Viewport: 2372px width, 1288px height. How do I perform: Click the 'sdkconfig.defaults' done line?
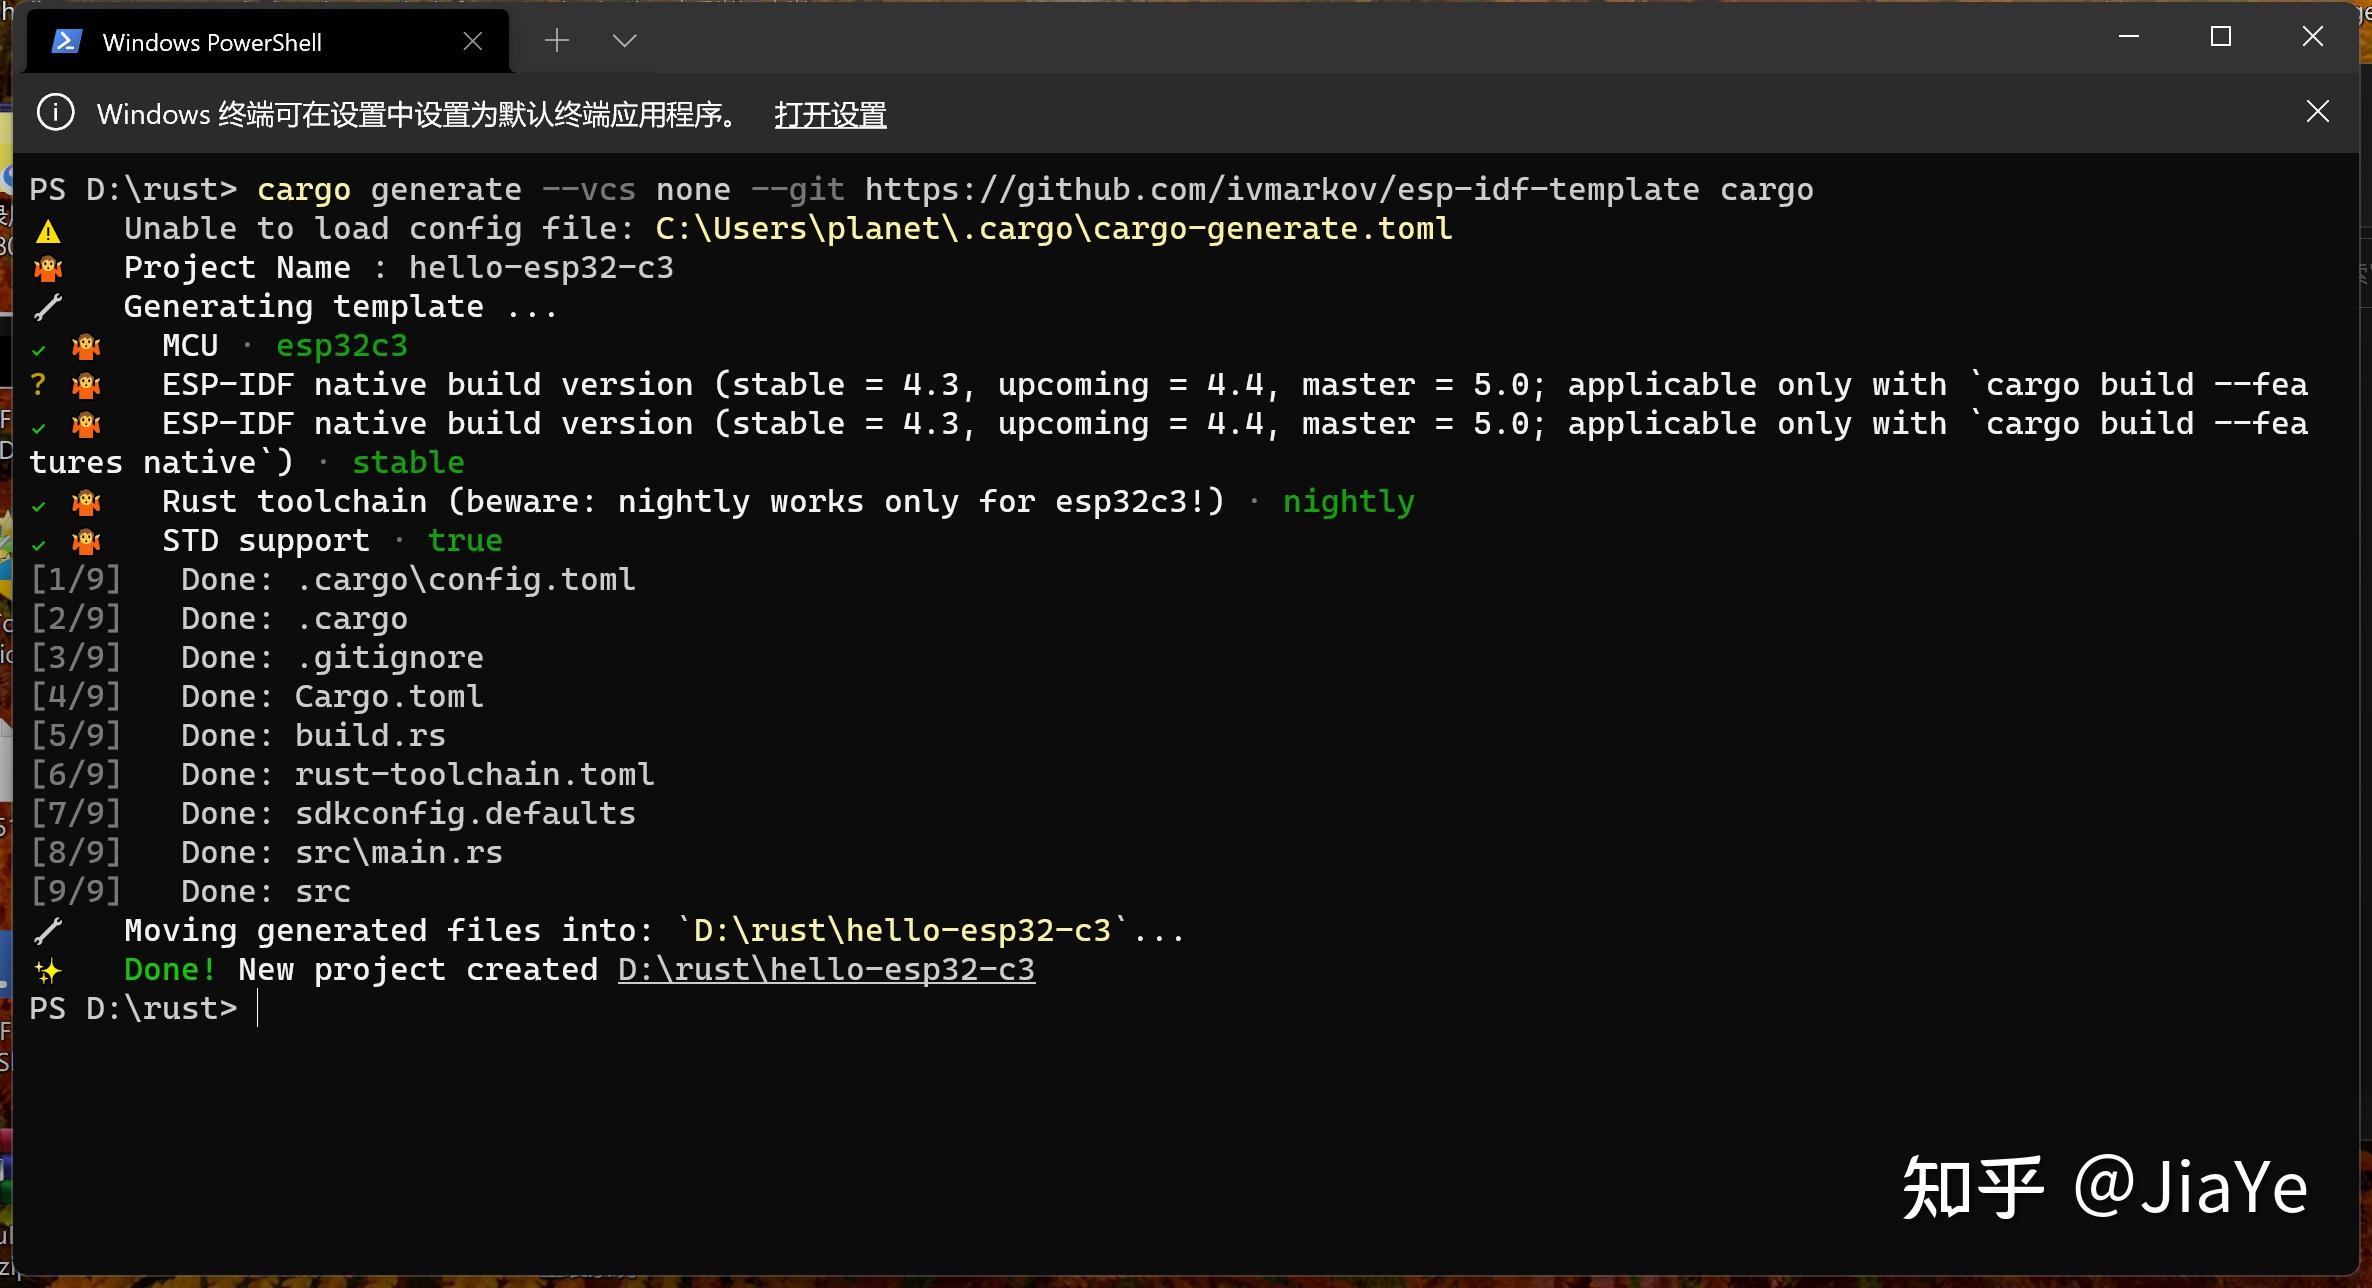333,813
